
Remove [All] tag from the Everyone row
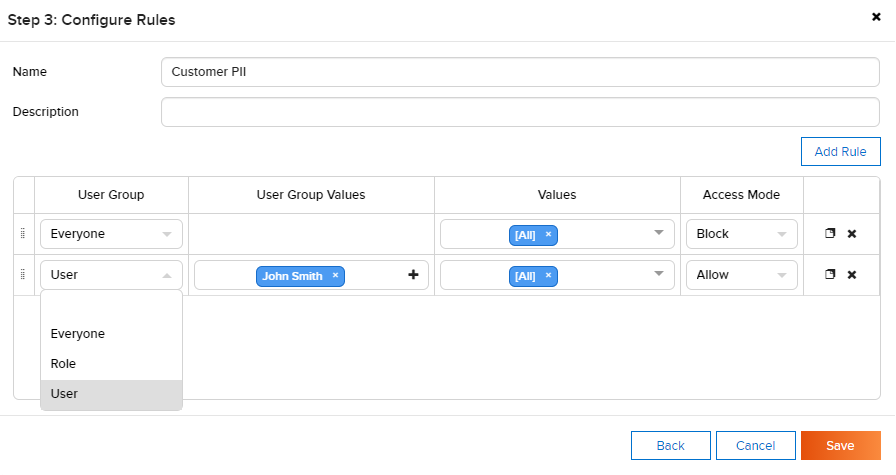548,234
